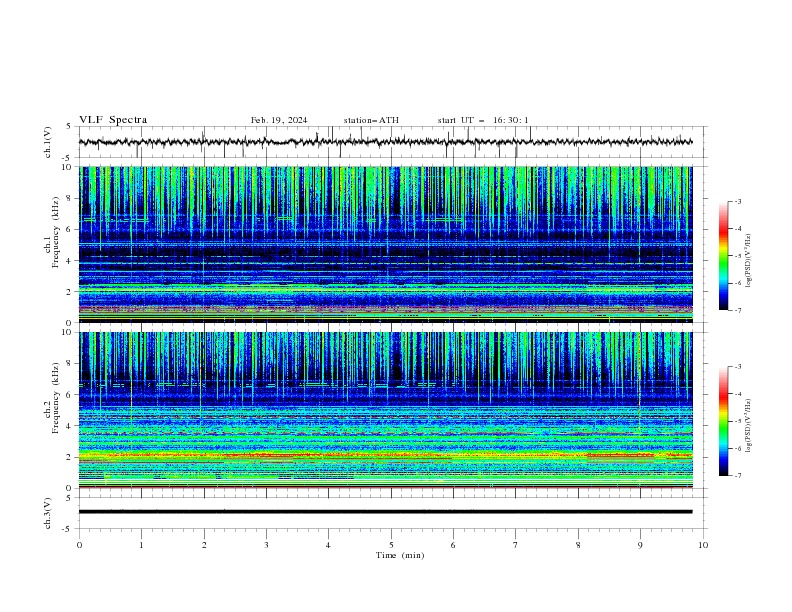Click the ch.1 voltage waveform trace

click(x=385, y=142)
